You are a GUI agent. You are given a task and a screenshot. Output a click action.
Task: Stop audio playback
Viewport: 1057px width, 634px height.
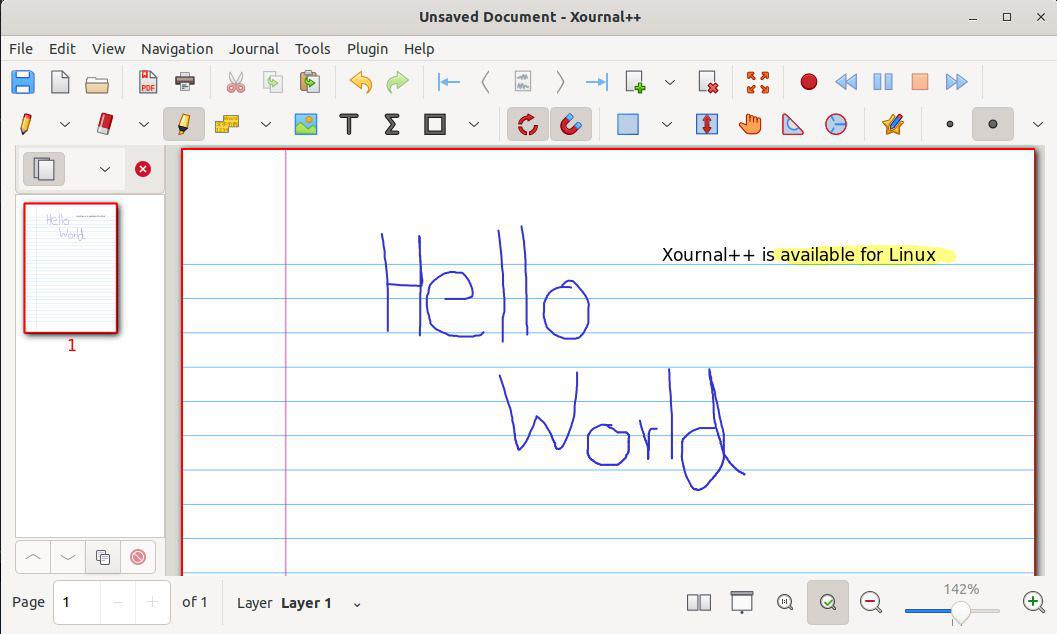tap(920, 82)
